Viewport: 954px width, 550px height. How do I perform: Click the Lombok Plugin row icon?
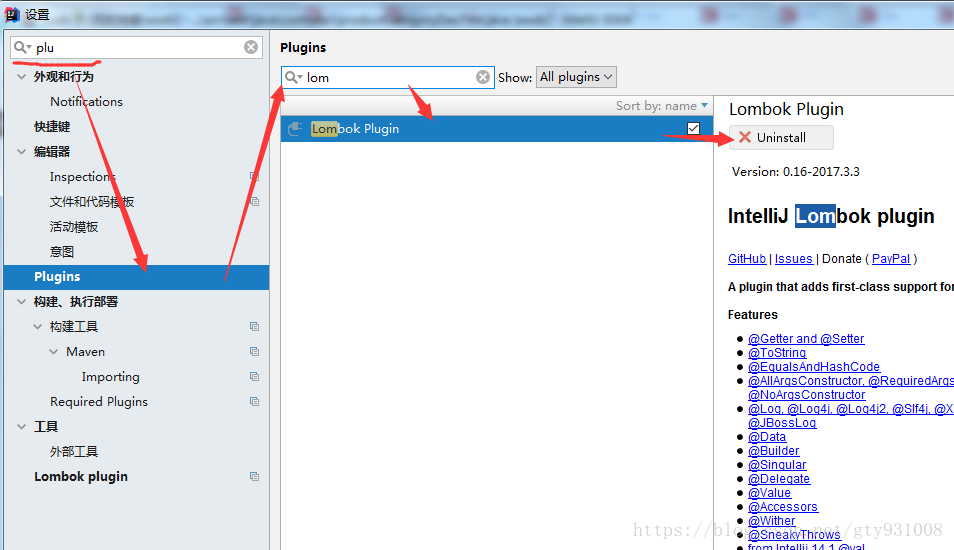(295, 129)
